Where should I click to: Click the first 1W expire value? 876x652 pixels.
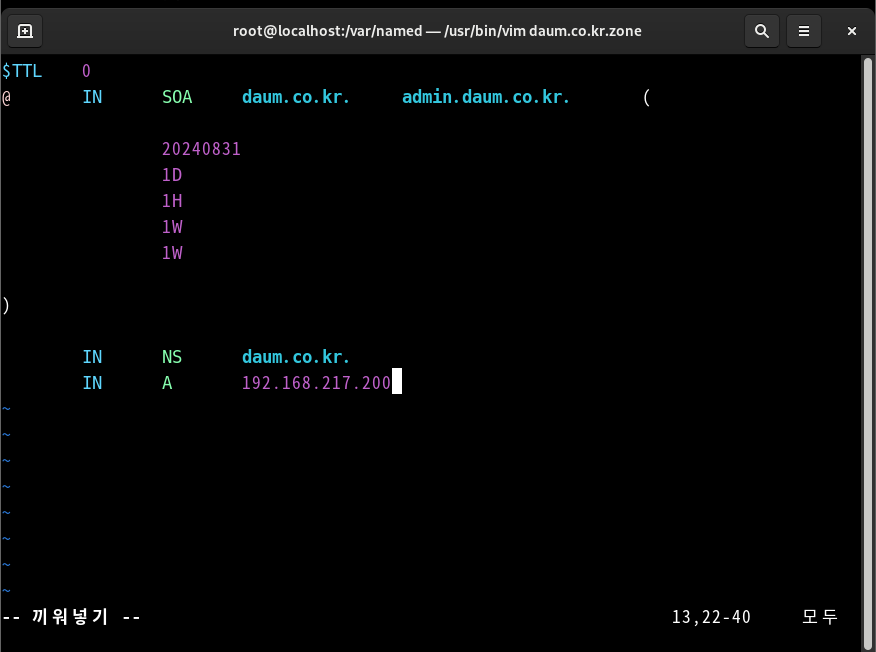pos(172,227)
